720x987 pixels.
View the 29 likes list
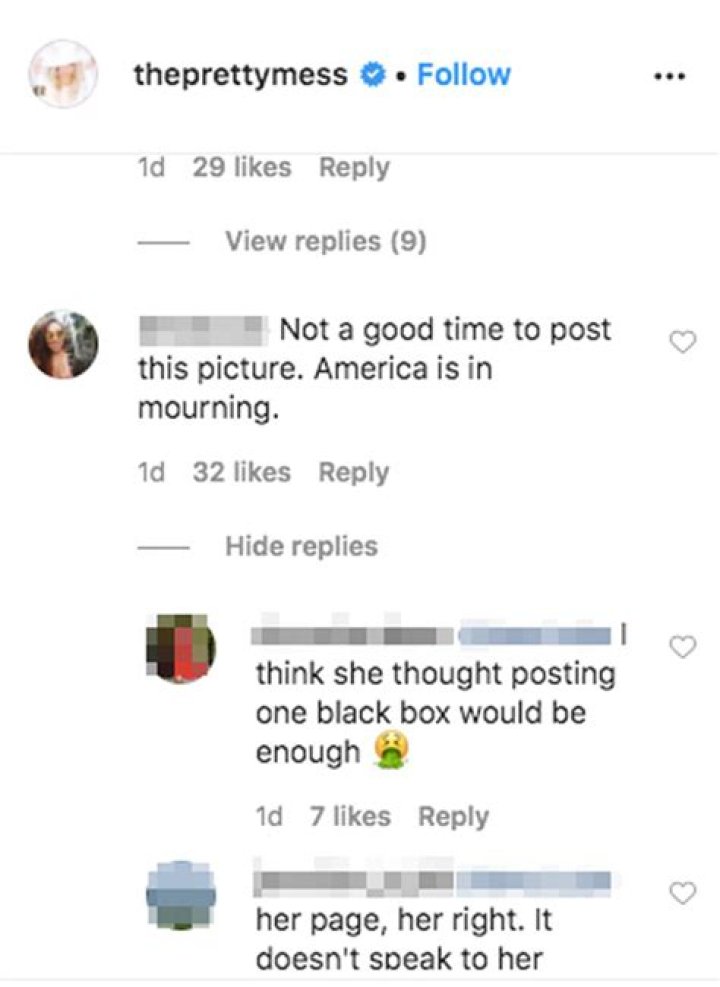click(x=242, y=167)
